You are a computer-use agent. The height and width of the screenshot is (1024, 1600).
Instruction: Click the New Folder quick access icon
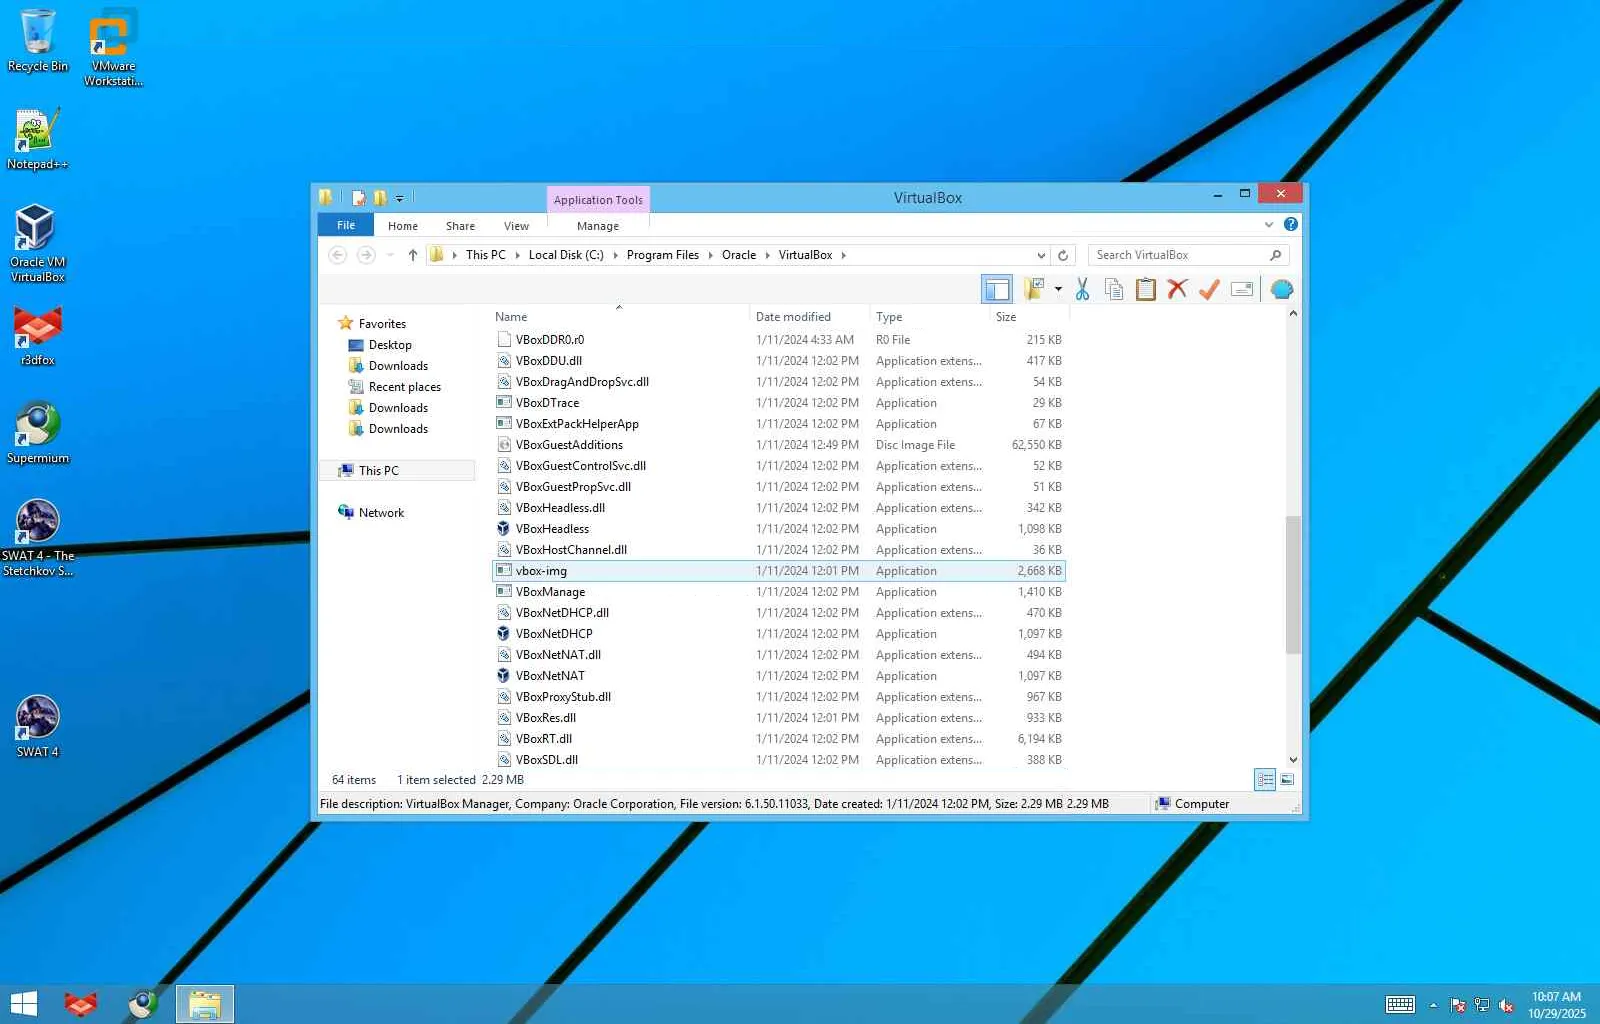pyautogui.click(x=380, y=198)
